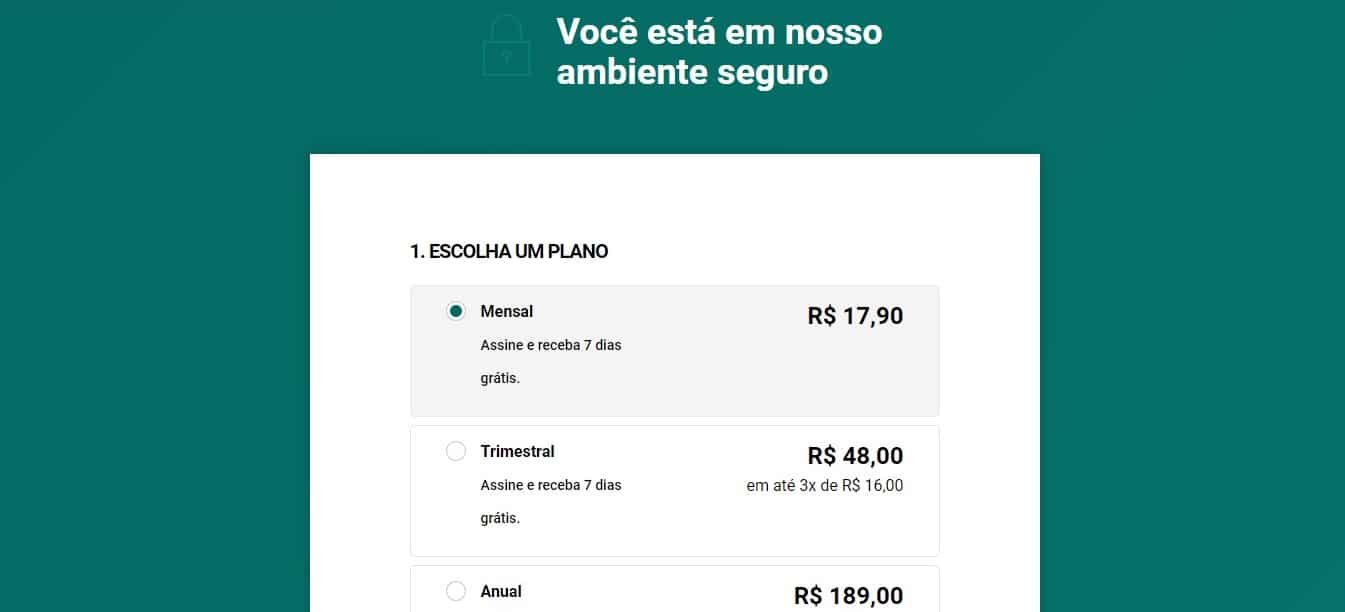Click the "Trimestral" plan label
This screenshot has width=1345, height=612.
517,451
